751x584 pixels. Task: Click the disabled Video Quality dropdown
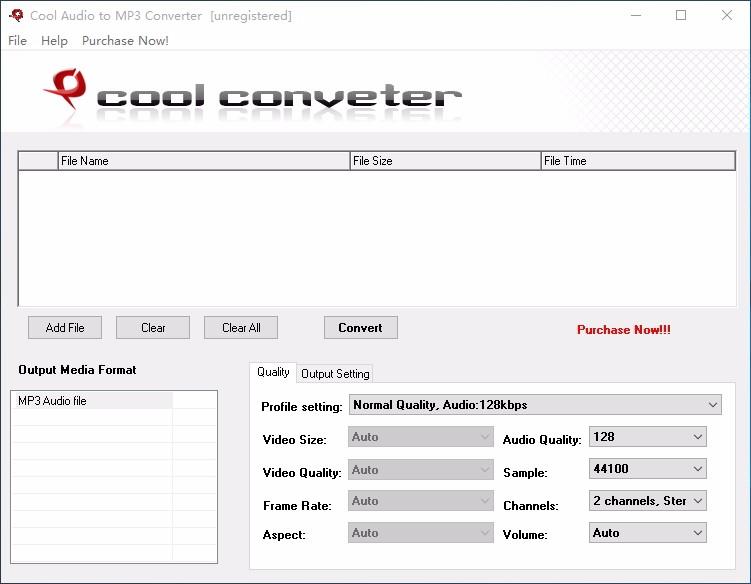(x=421, y=469)
